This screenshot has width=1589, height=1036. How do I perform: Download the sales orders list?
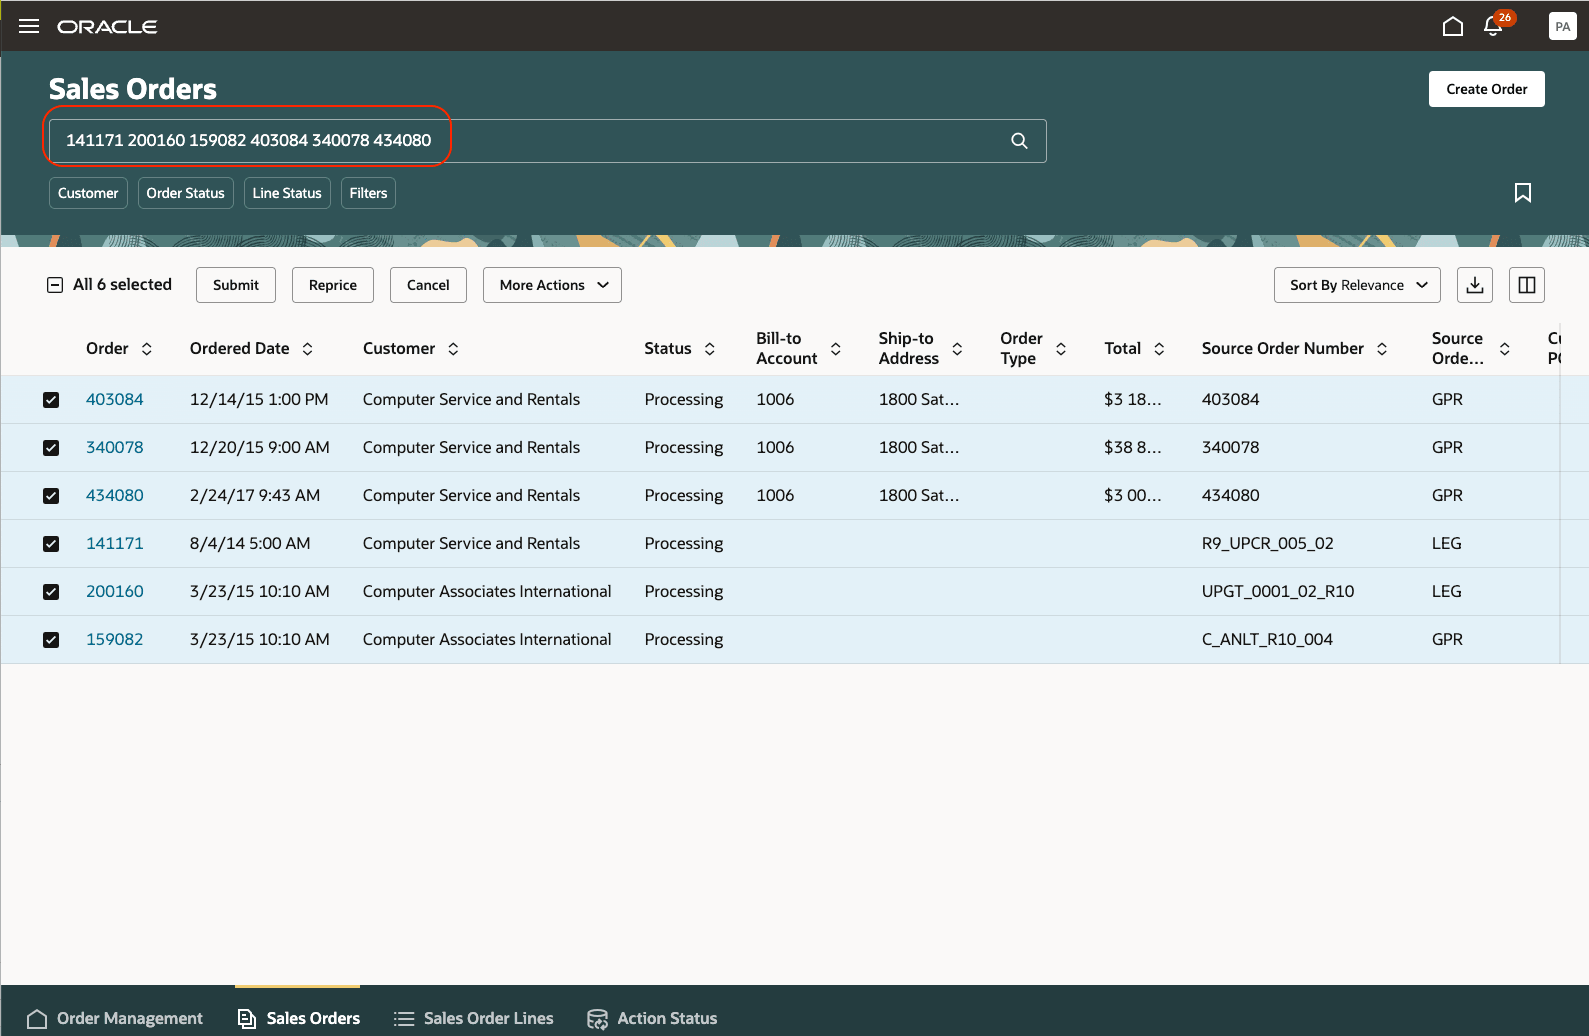(x=1474, y=285)
